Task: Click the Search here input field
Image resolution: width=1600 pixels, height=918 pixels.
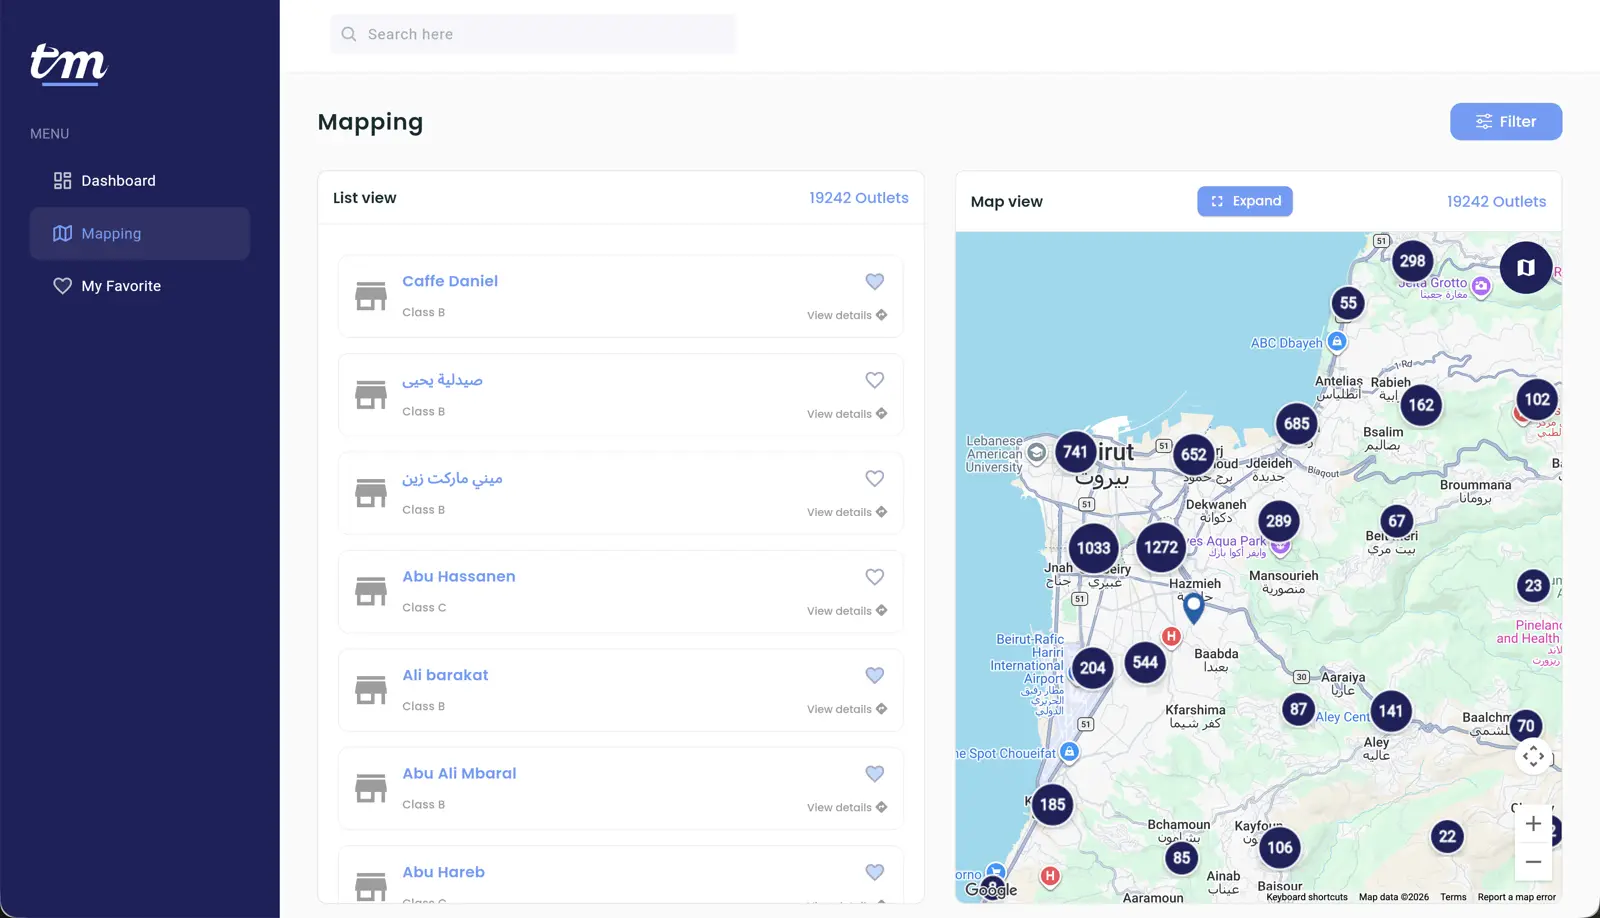Action: (x=533, y=34)
